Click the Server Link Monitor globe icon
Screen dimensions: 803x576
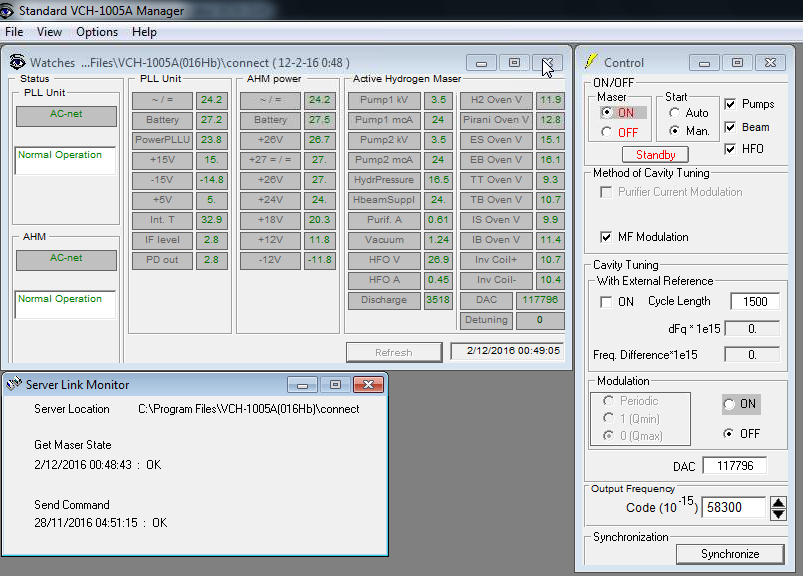click(x=13, y=385)
